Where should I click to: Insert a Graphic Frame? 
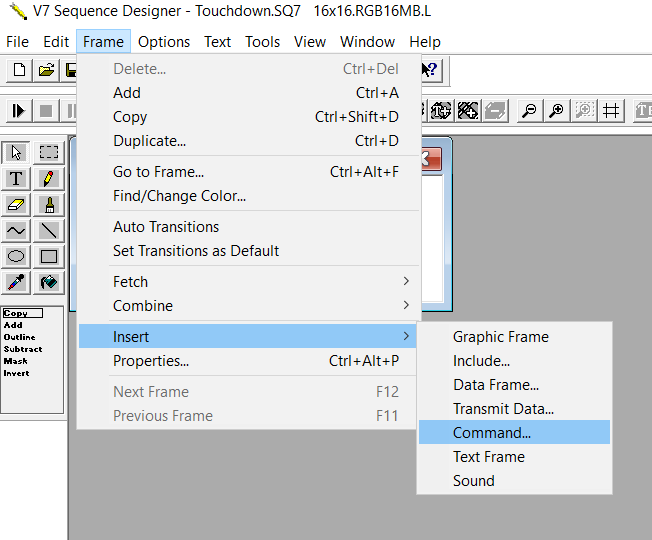pos(514,337)
